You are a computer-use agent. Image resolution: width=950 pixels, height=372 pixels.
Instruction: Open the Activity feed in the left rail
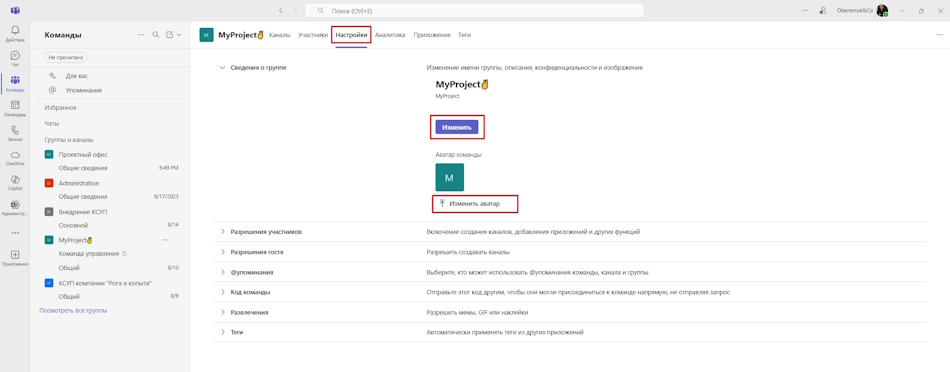click(15, 33)
